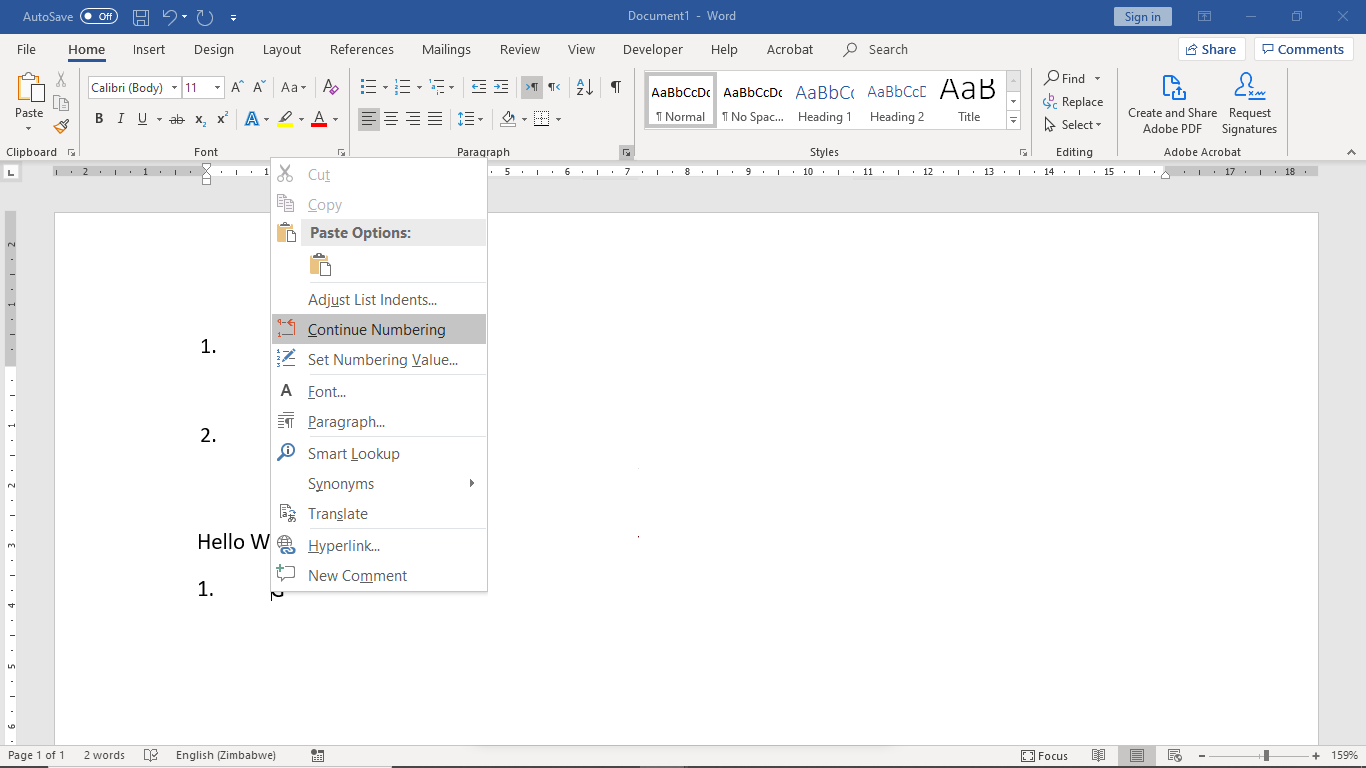
Task: Click Create and Share Adobe PDF icon
Action: coord(1173,103)
